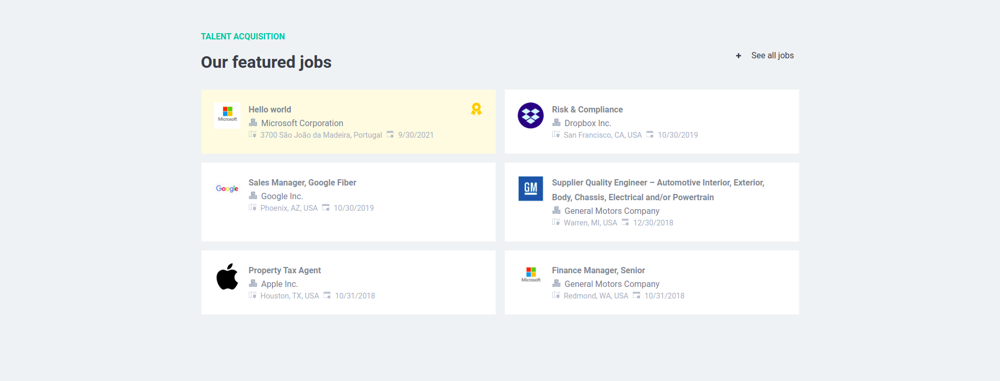Click the GM logo icon

[531, 188]
